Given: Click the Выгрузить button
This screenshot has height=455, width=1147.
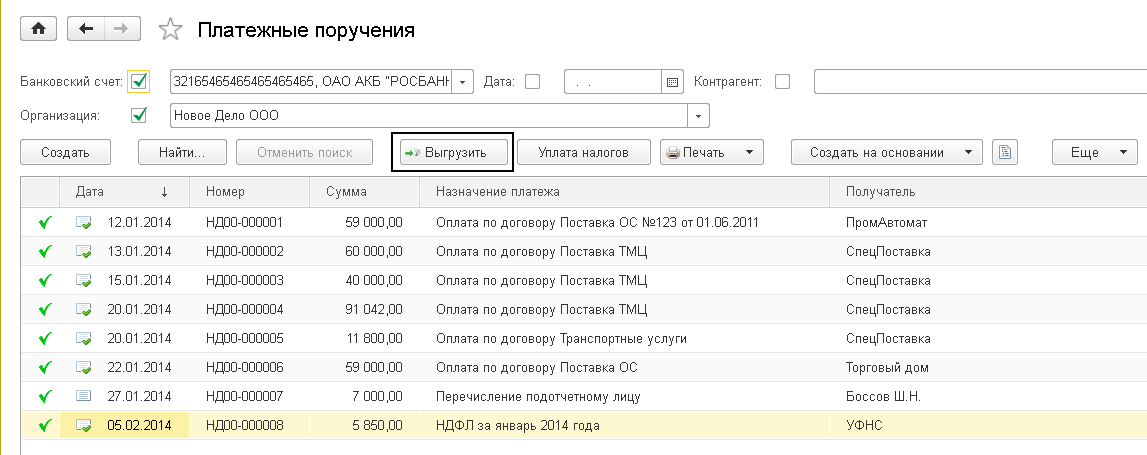Looking at the screenshot, I should [x=453, y=153].
